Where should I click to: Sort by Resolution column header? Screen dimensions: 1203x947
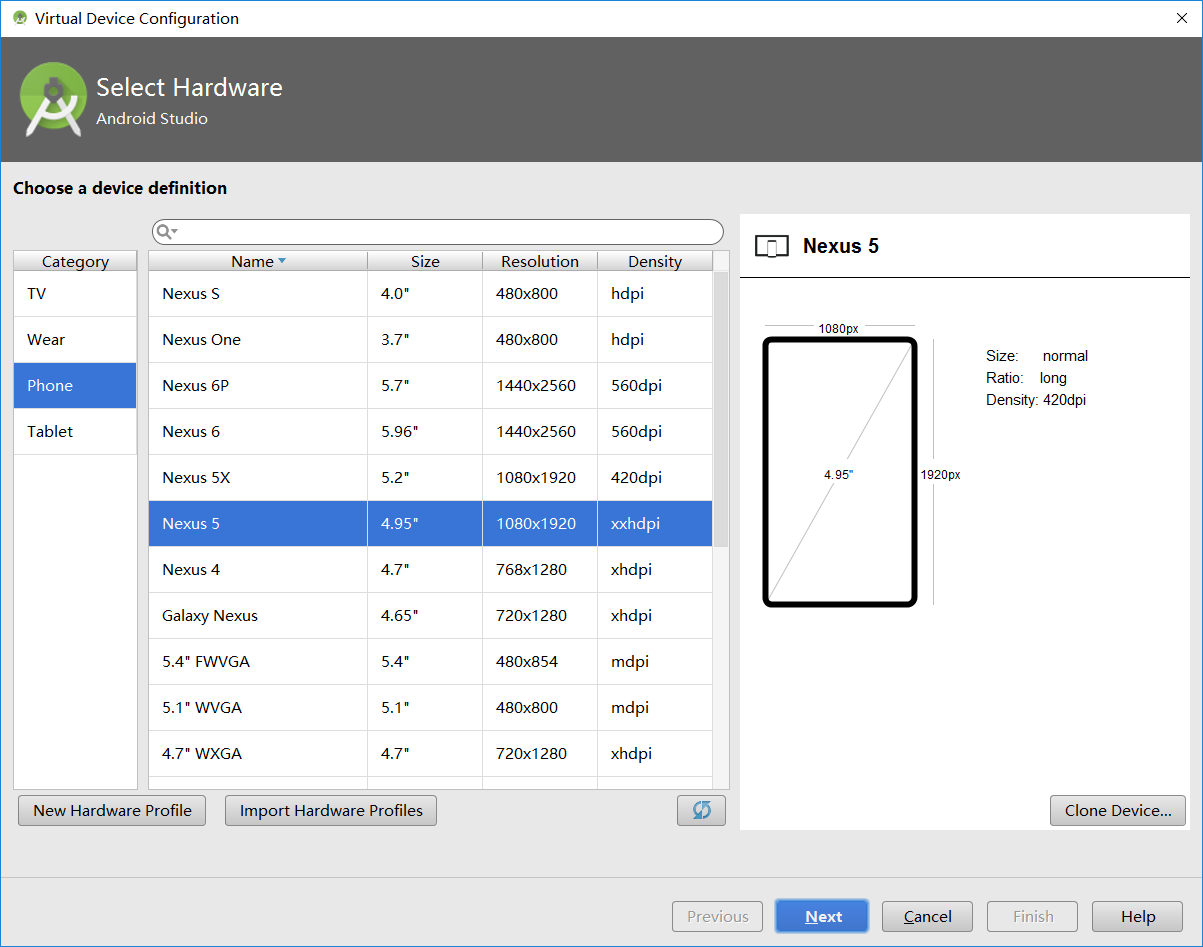540,261
